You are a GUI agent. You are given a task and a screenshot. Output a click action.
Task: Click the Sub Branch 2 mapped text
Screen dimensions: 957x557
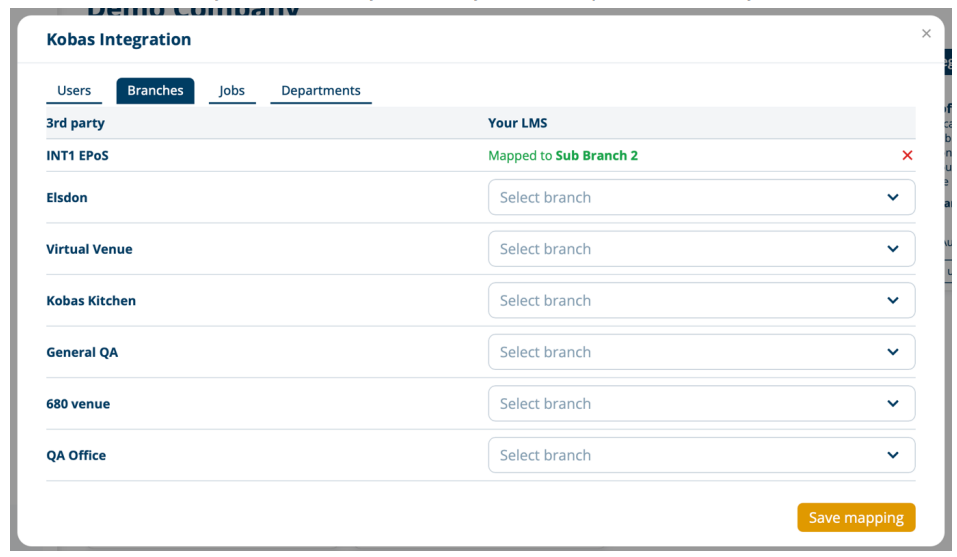tap(596, 156)
